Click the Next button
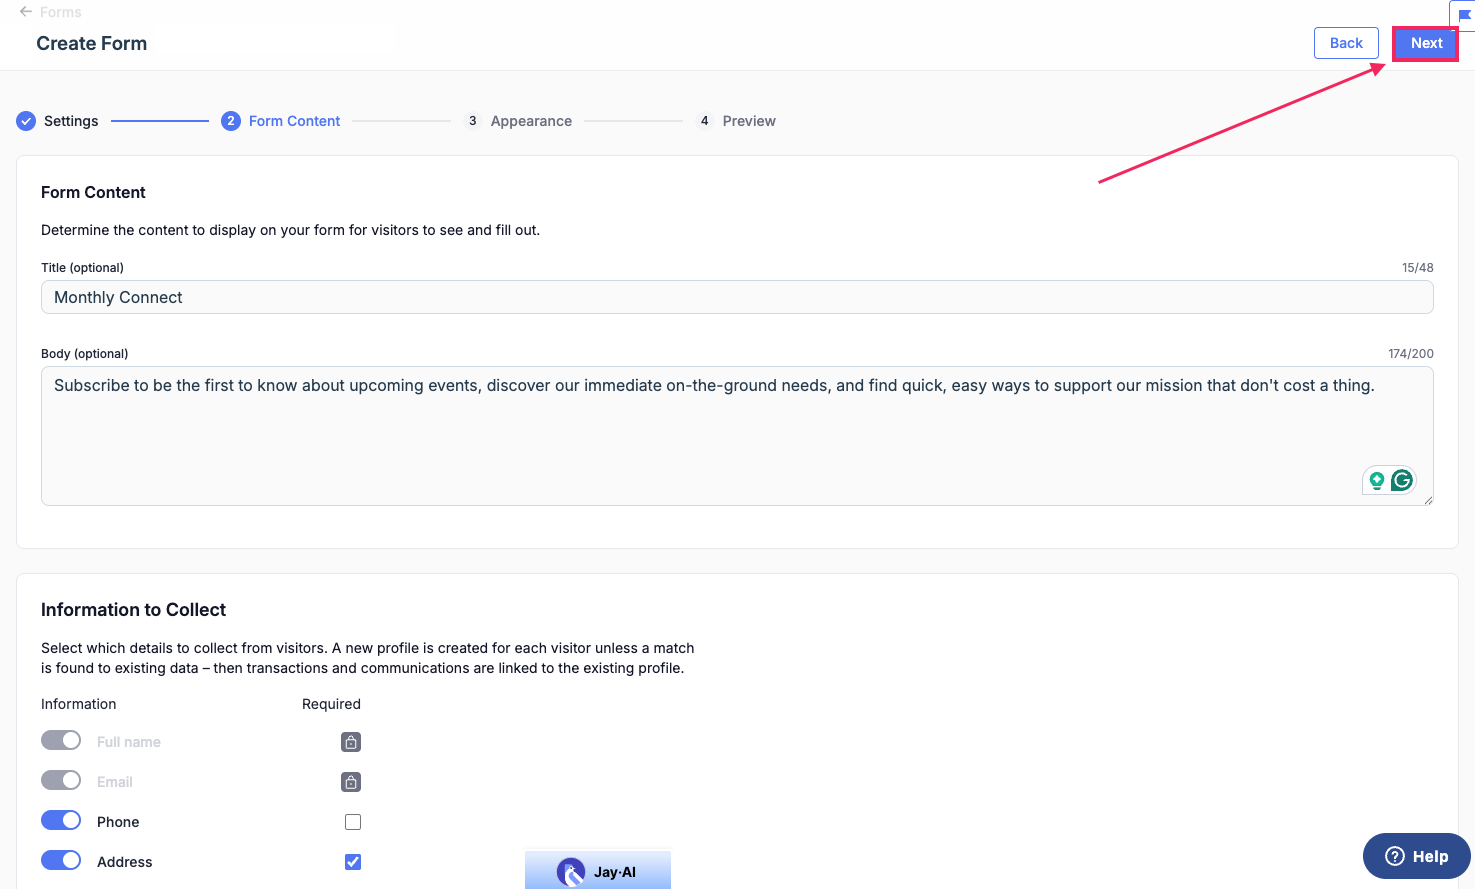Viewport: 1475px width, 889px height. tap(1426, 43)
